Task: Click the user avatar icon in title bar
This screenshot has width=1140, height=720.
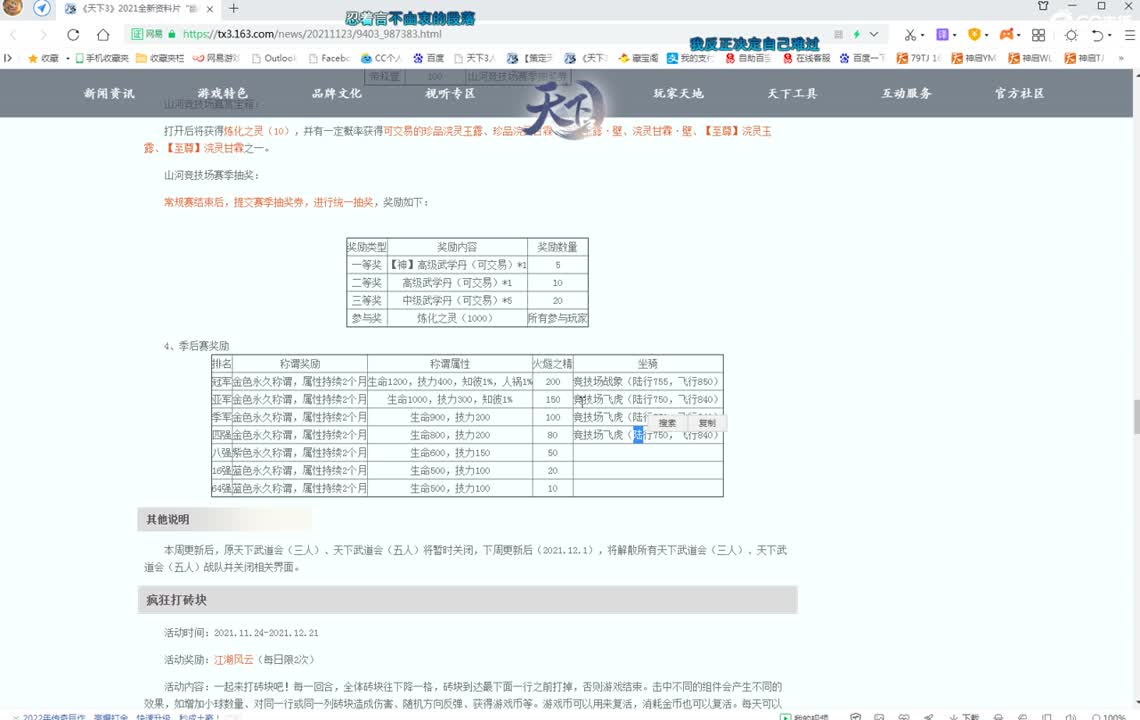Action: pos(12,8)
